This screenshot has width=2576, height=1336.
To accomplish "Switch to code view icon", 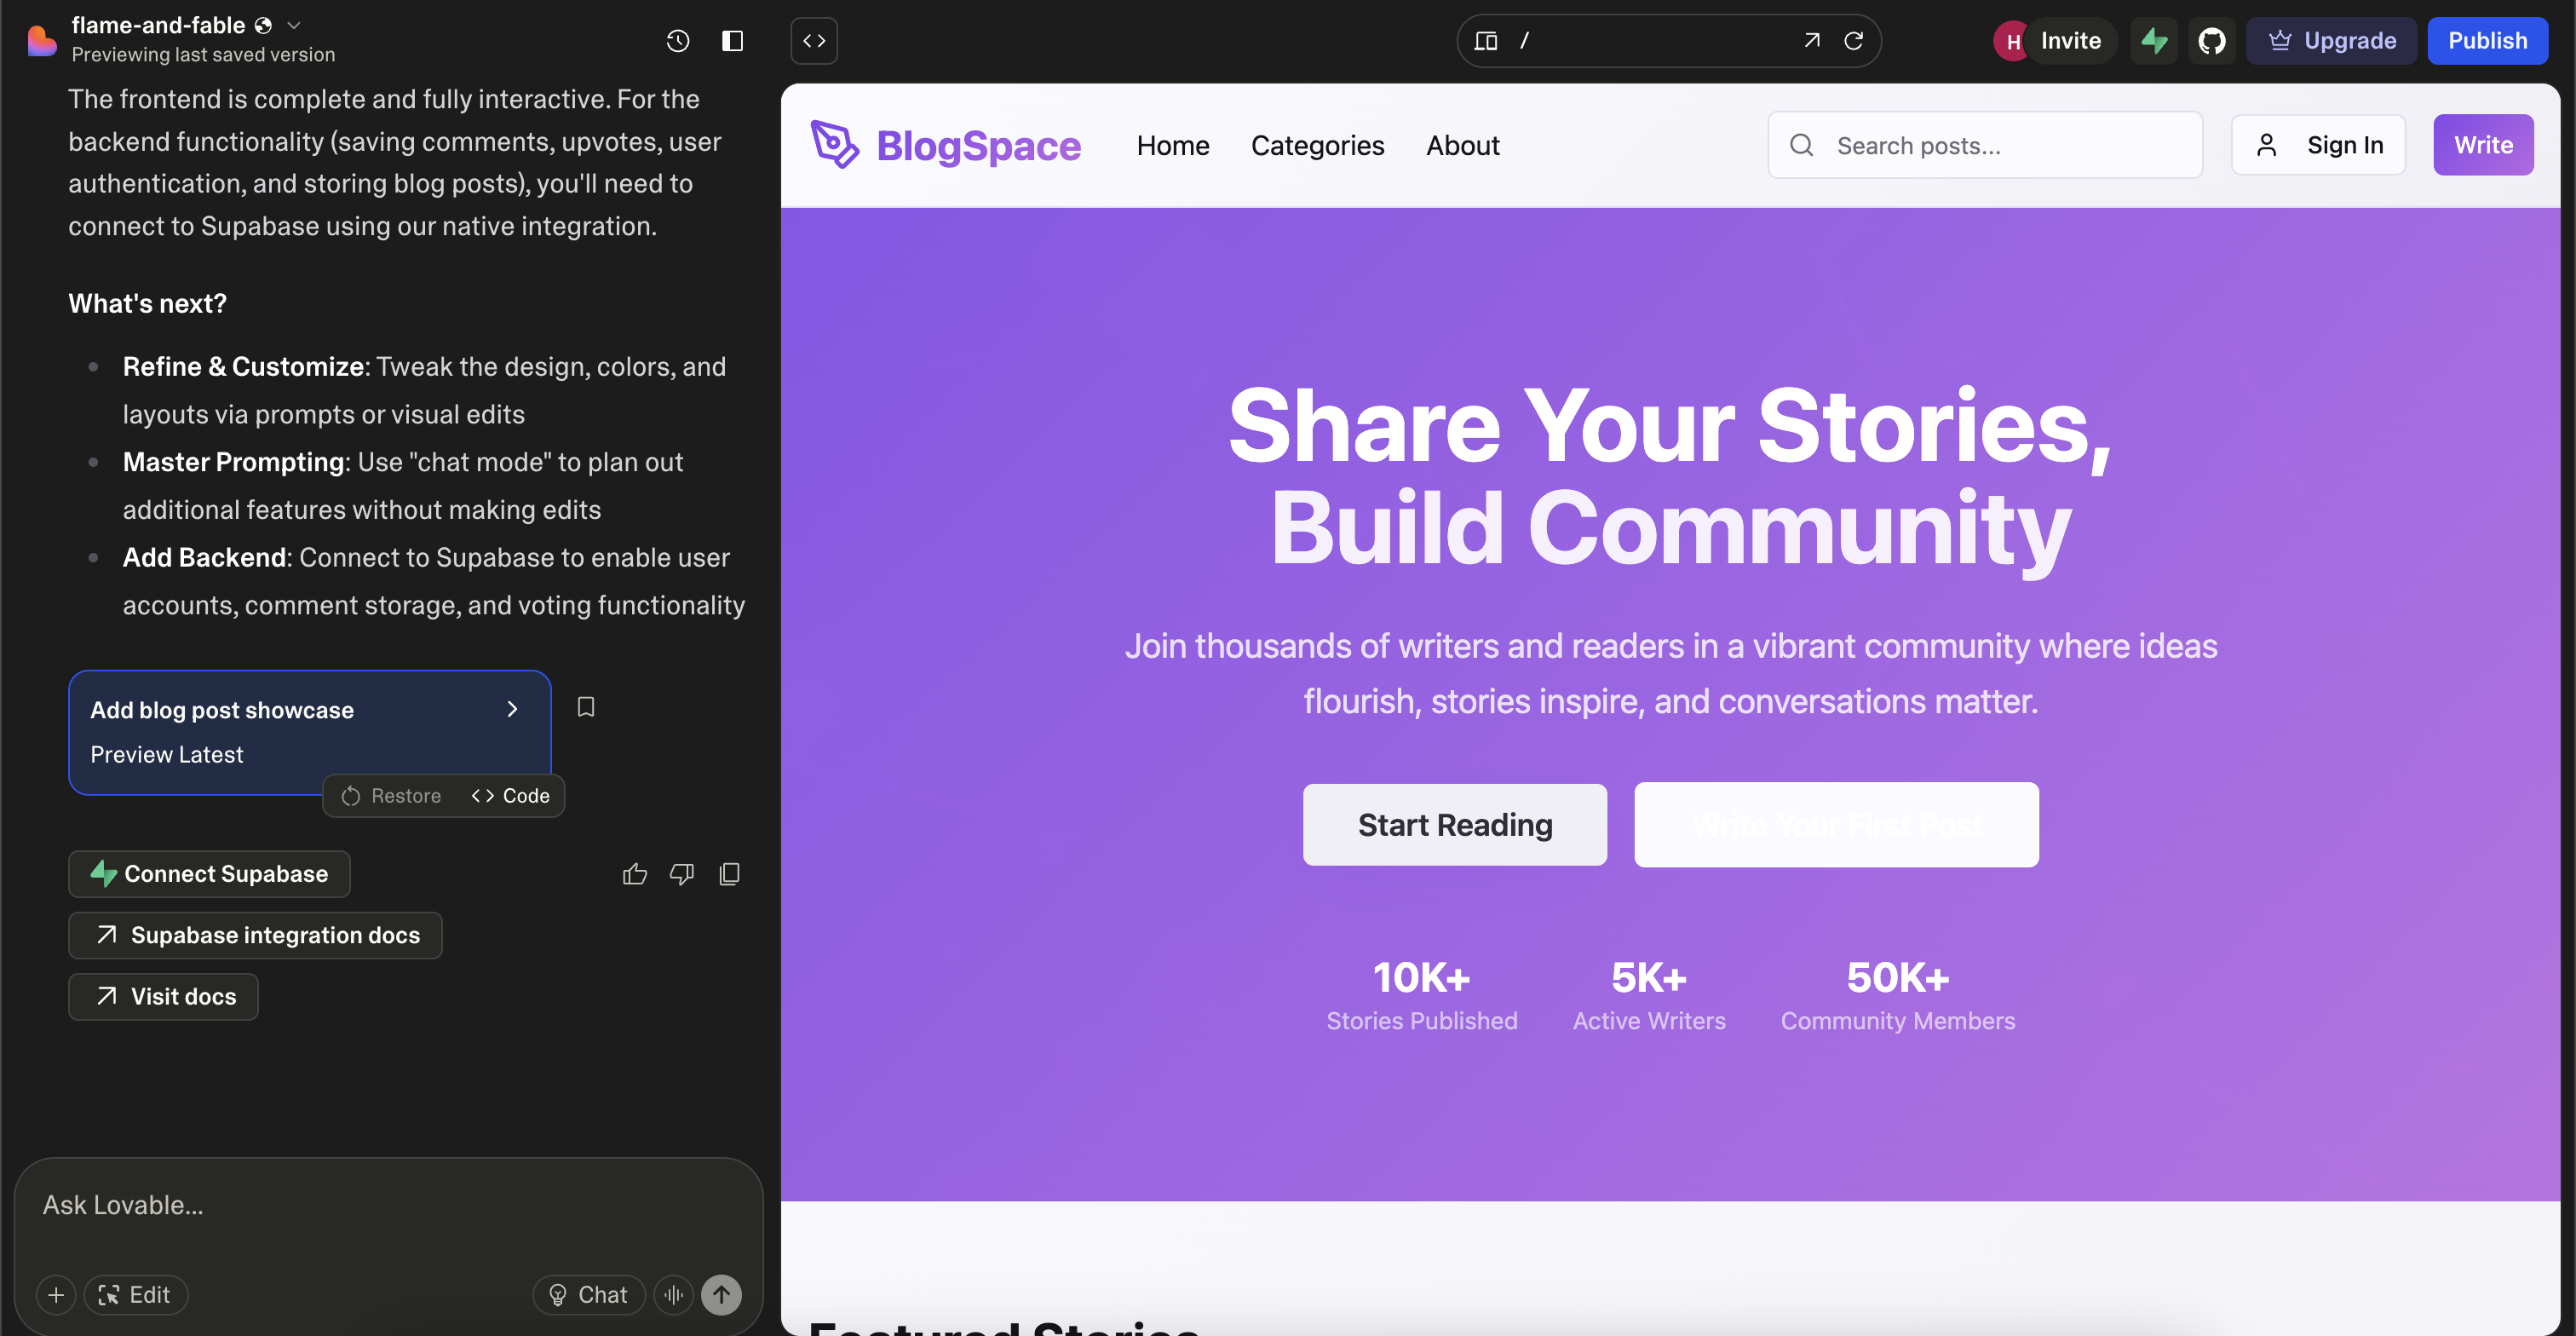I will (814, 40).
